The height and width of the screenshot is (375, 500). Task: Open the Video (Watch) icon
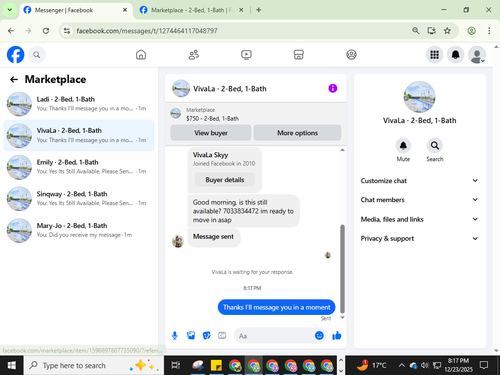[246, 55]
